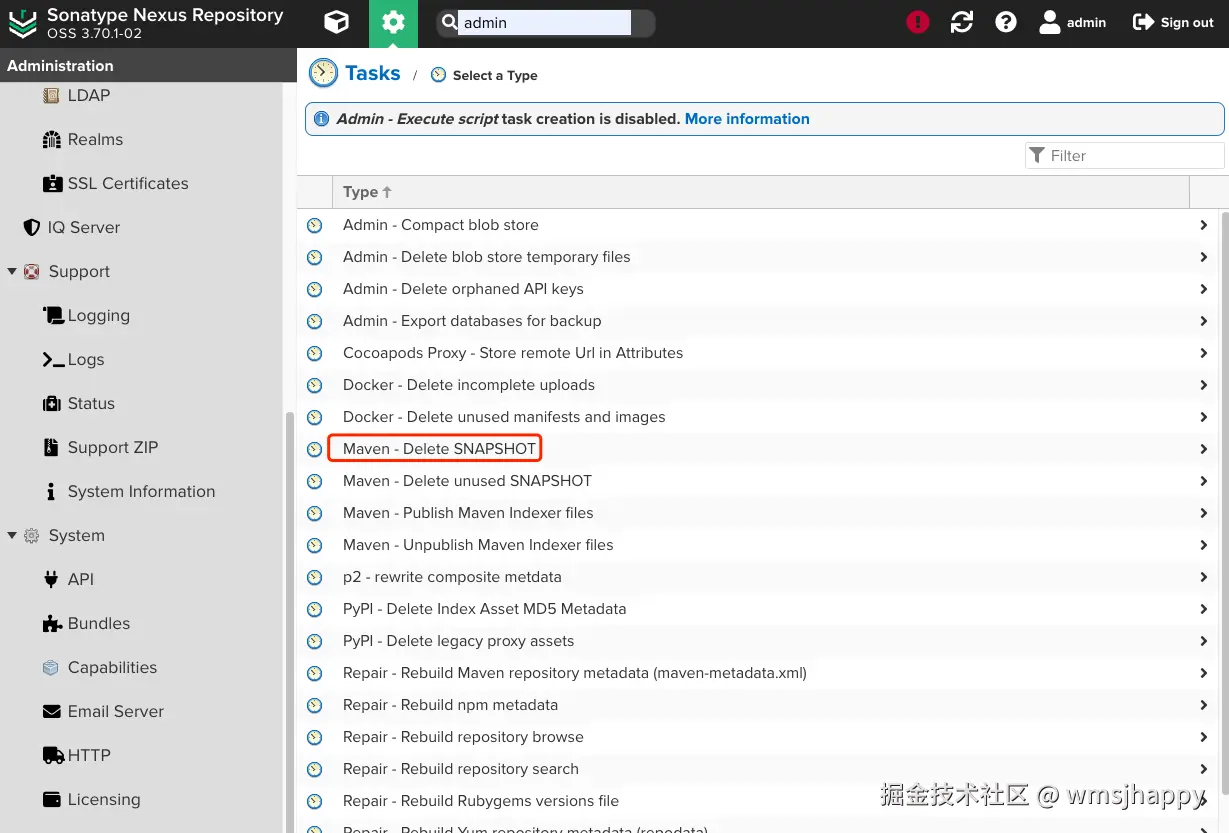
Task: Click the Tasks breadcrumb link
Action: (x=372, y=73)
